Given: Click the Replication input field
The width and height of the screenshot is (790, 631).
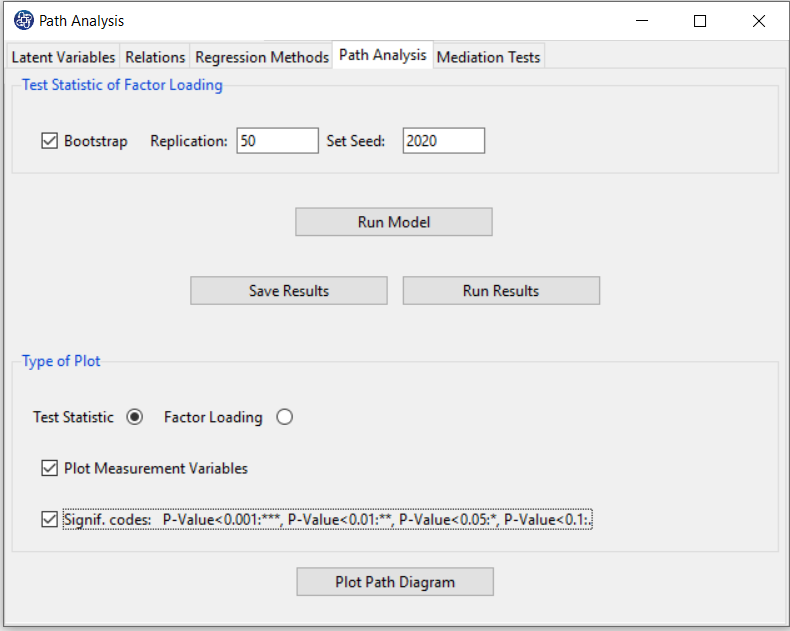Looking at the screenshot, I should pos(278,141).
